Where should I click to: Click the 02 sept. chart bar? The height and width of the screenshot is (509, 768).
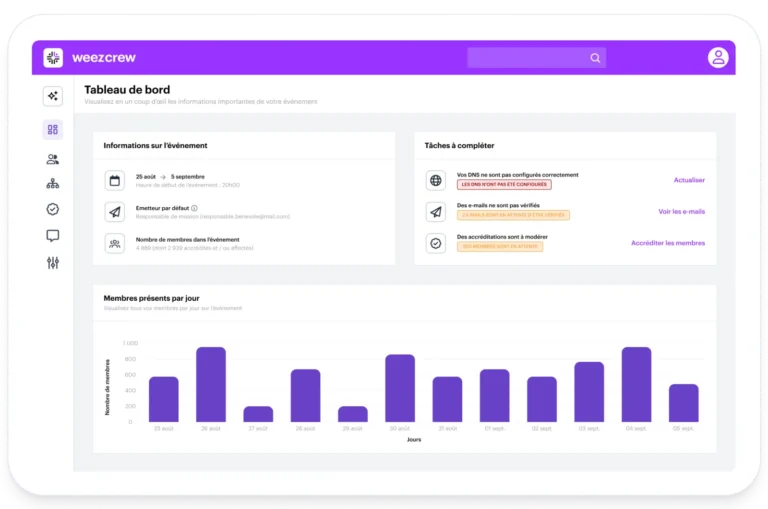[x=542, y=399]
